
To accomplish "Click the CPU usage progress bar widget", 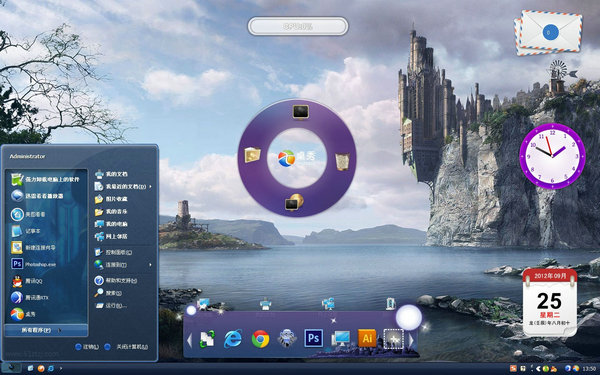I will click(298, 26).
